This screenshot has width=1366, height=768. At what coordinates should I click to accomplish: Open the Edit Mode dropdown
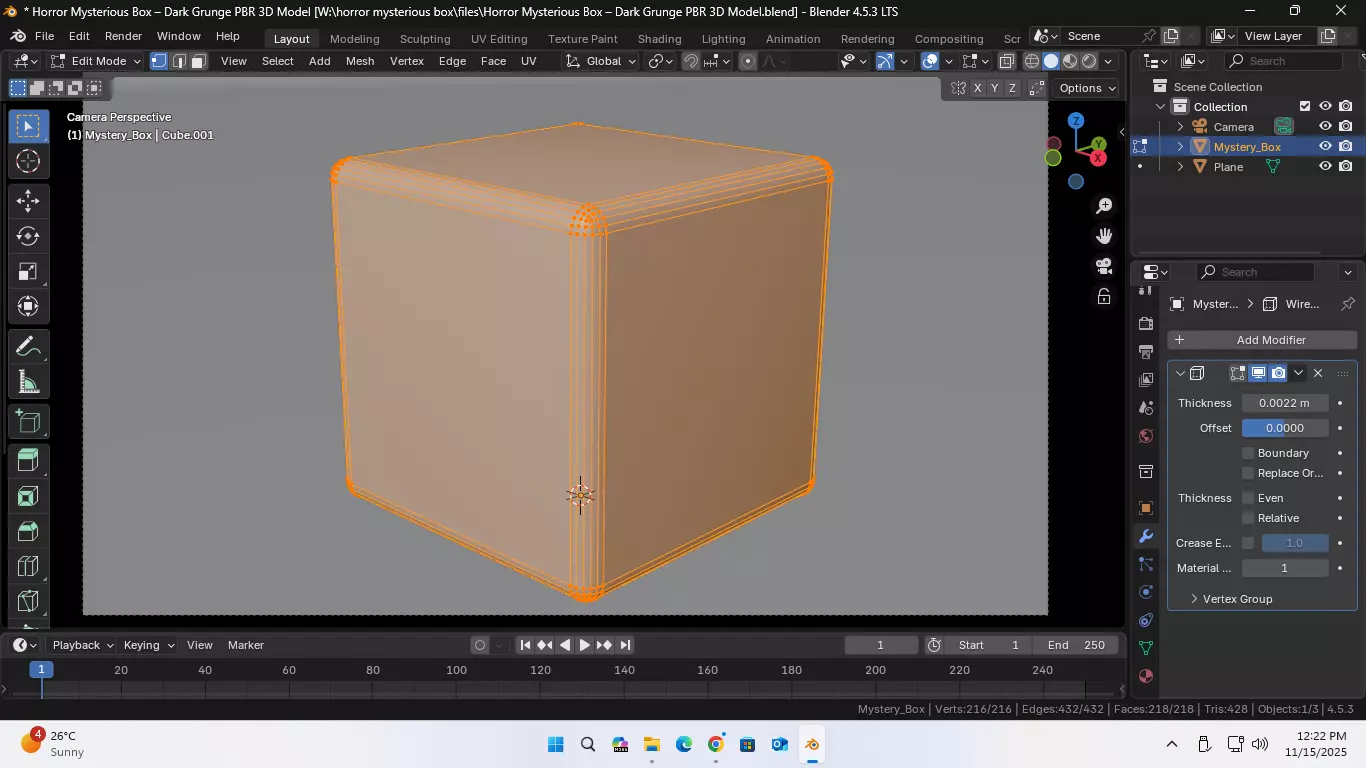96,61
